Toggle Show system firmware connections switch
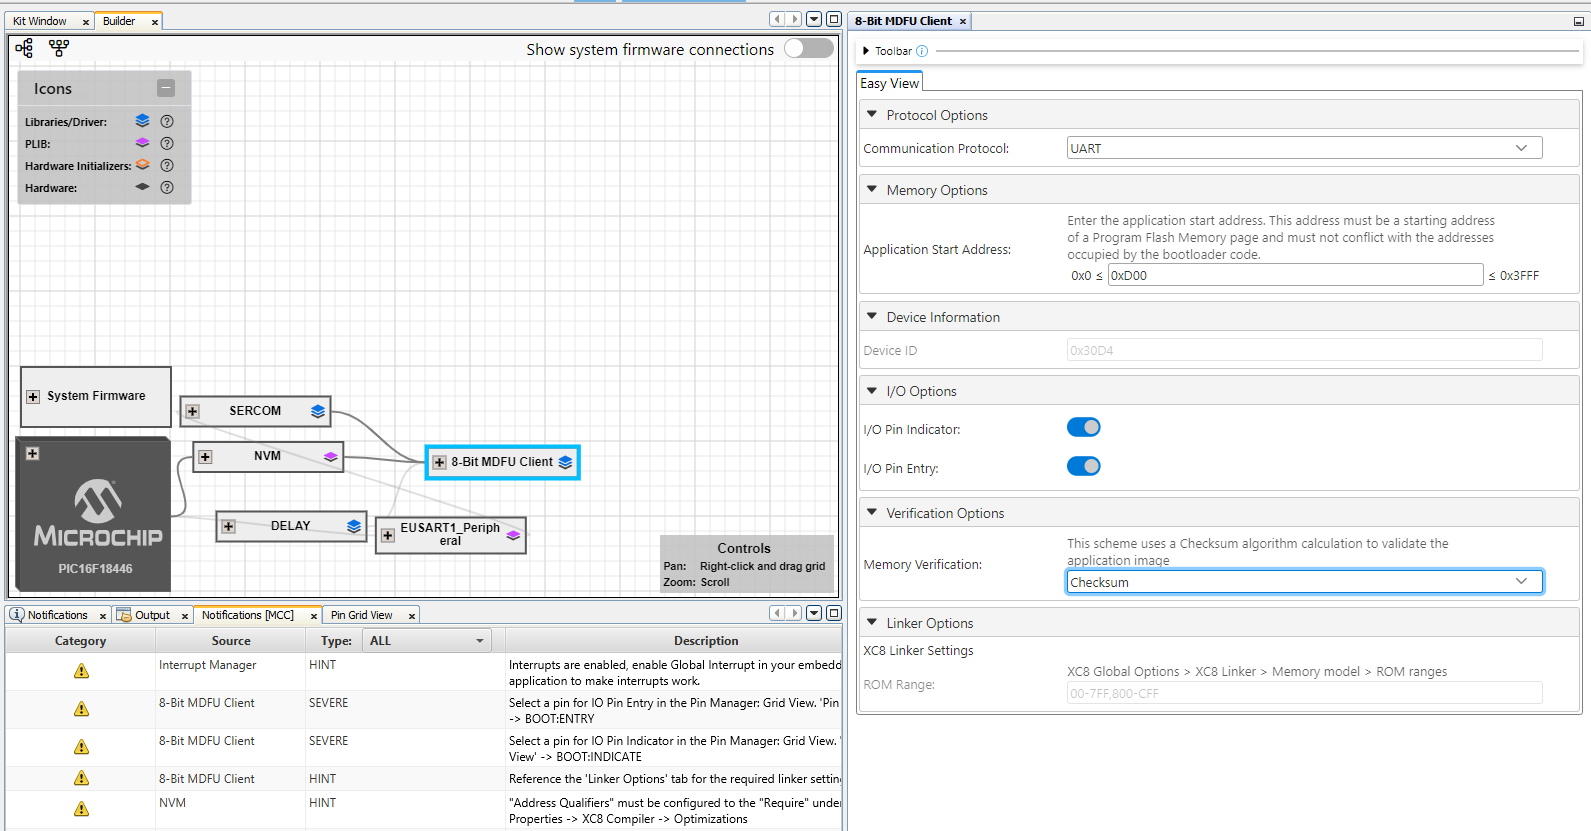This screenshot has width=1591, height=831. pos(808,48)
